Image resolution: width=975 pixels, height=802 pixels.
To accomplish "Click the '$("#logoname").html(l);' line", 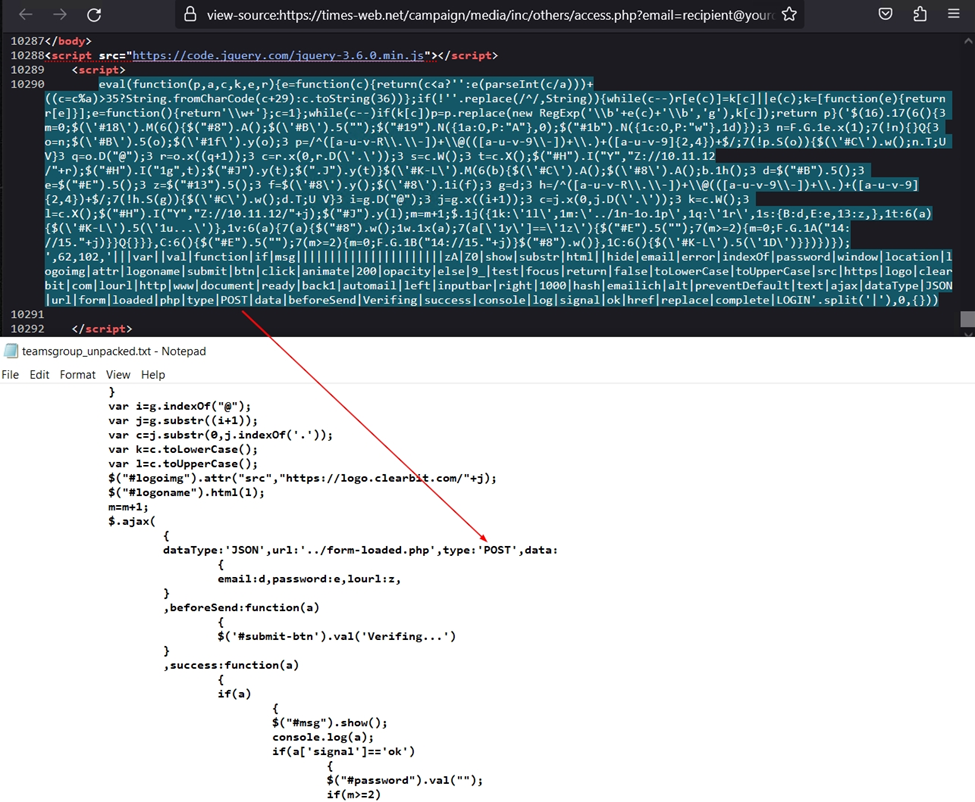I will tap(186, 492).
